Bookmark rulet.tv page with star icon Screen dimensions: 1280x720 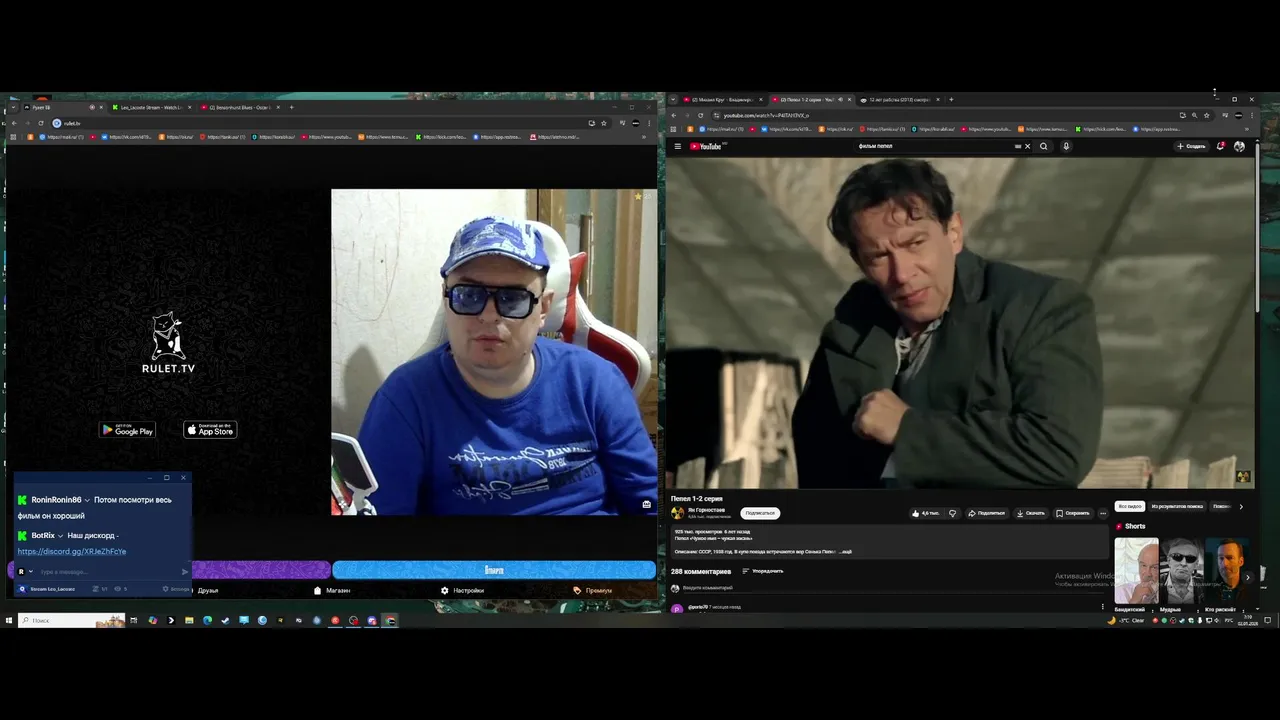tap(604, 123)
